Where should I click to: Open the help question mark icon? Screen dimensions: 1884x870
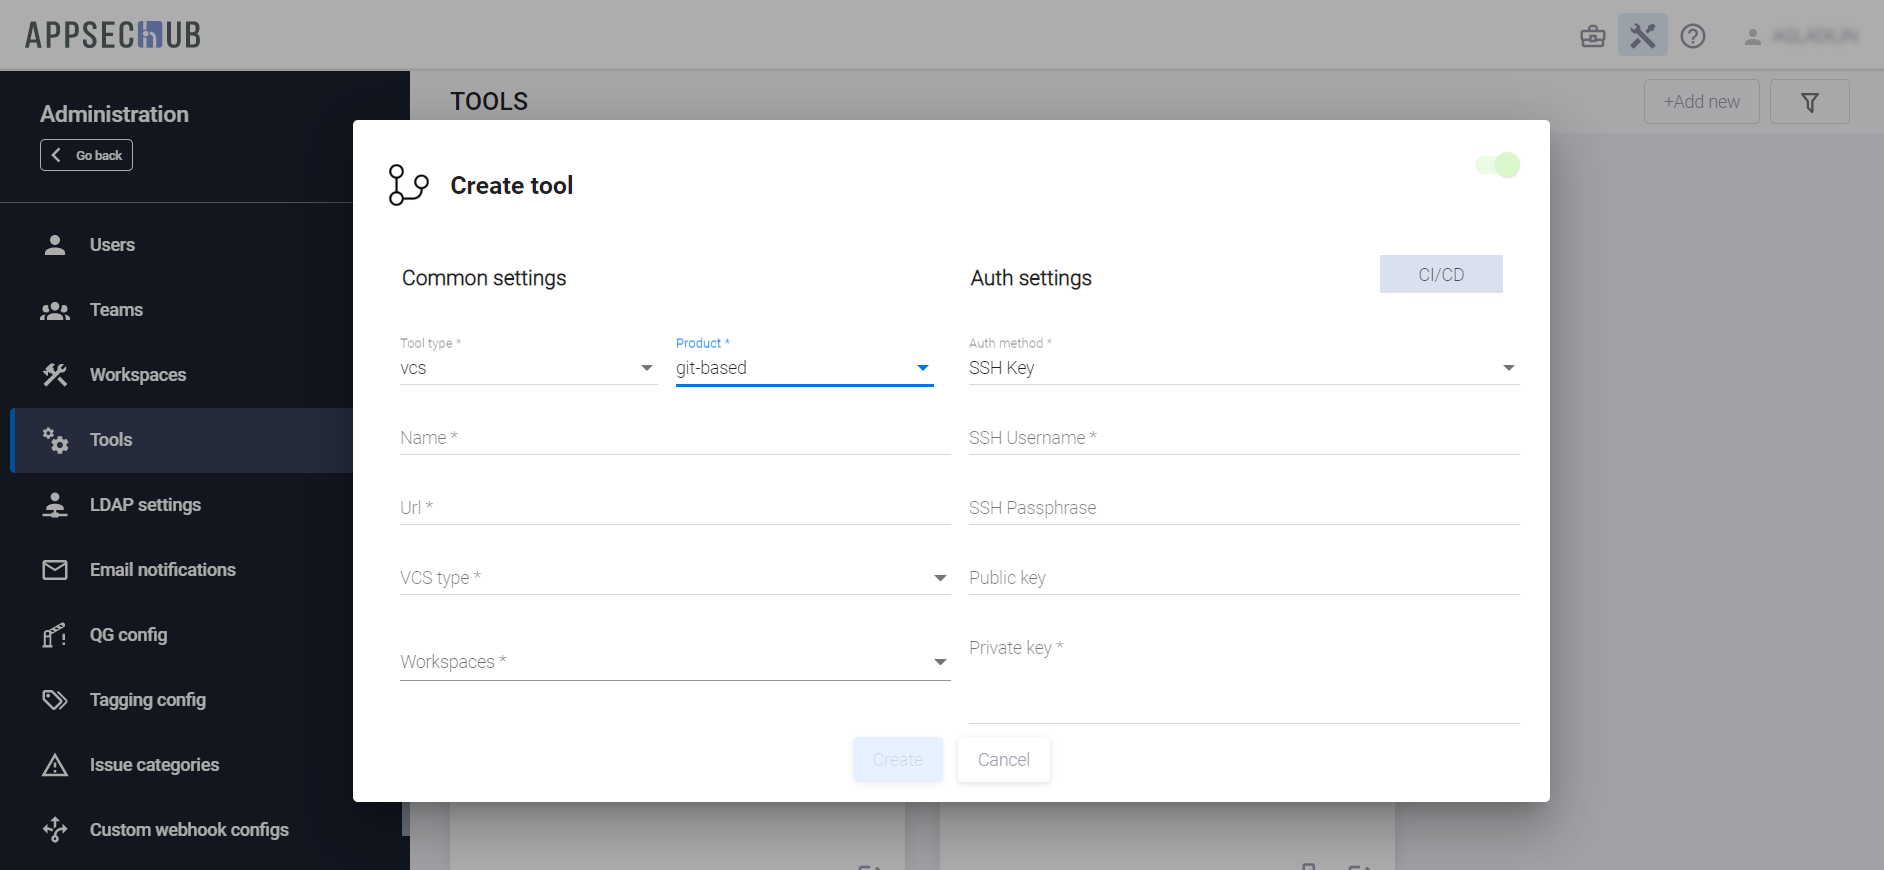point(1692,36)
